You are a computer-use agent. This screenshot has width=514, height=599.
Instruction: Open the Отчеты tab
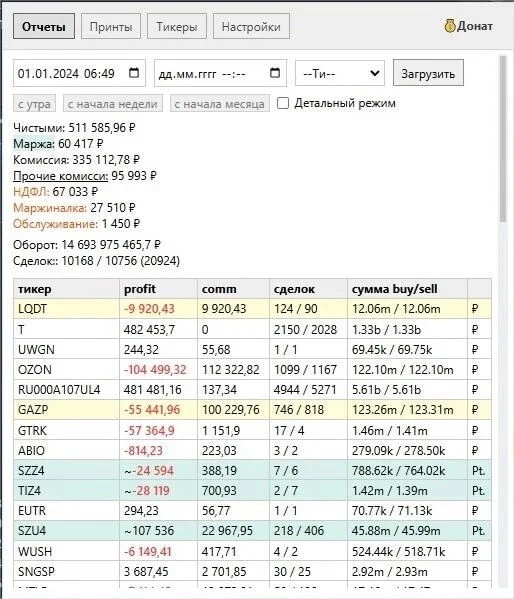(x=44, y=26)
